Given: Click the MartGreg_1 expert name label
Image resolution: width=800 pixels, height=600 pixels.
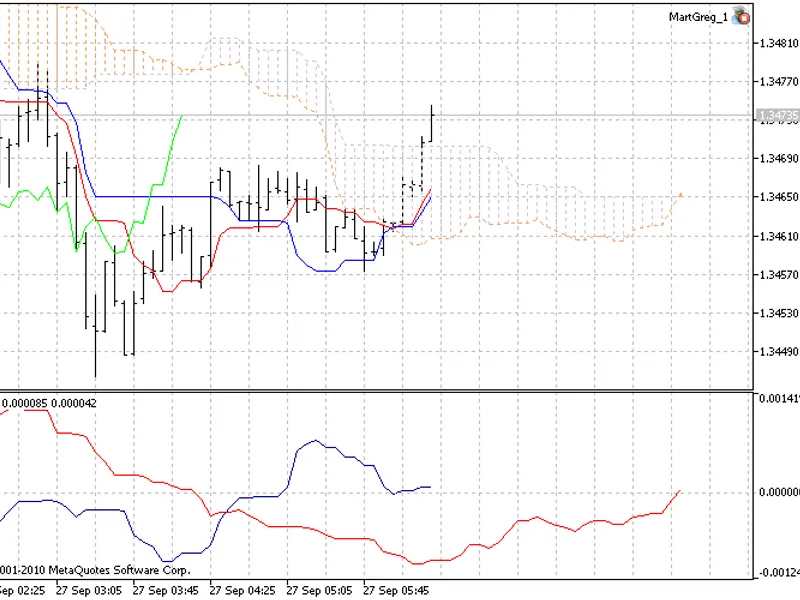Looking at the screenshot, I should (x=698, y=17).
